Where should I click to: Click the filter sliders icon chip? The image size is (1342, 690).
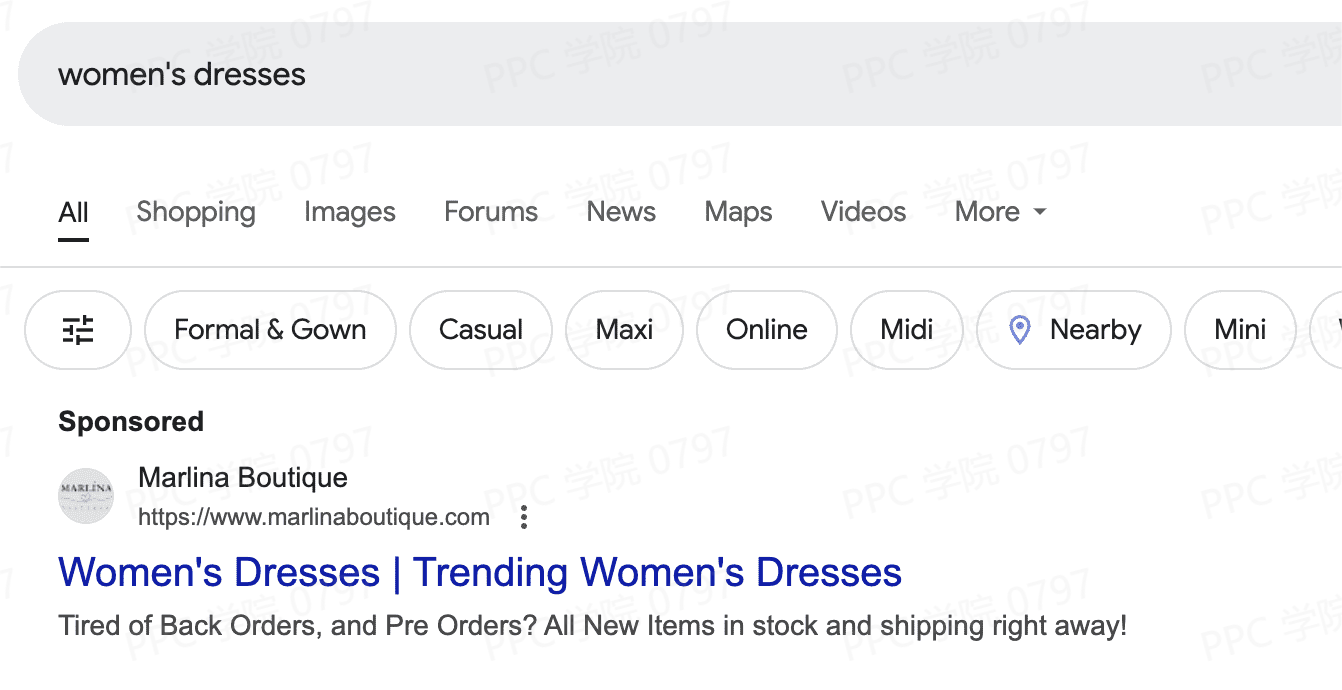tap(78, 330)
